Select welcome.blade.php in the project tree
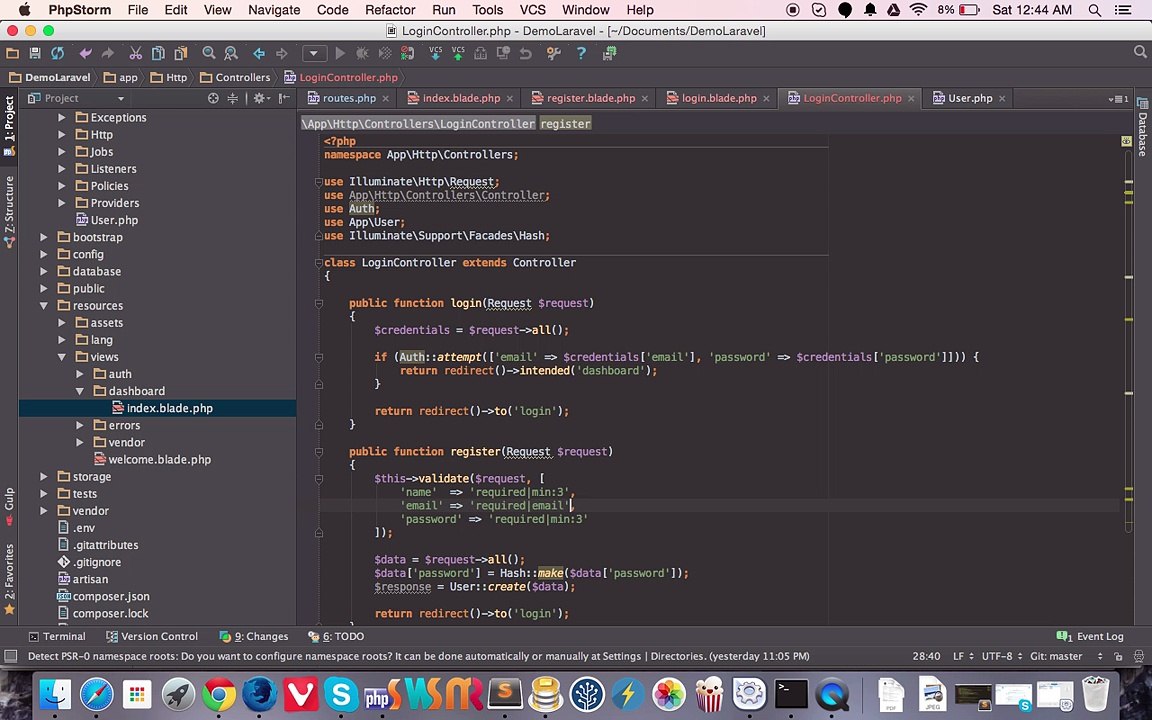Image resolution: width=1152 pixels, height=720 pixels. pos(159,460)
